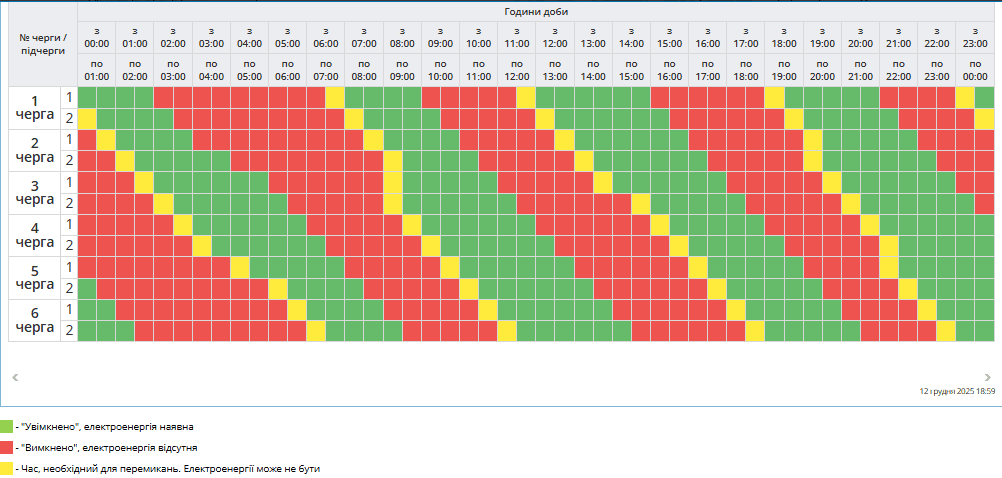The image size is (1002, 478).
Task: Click the "з 18:00" column header
Action: pyautogui.click(x=784, y=37)
